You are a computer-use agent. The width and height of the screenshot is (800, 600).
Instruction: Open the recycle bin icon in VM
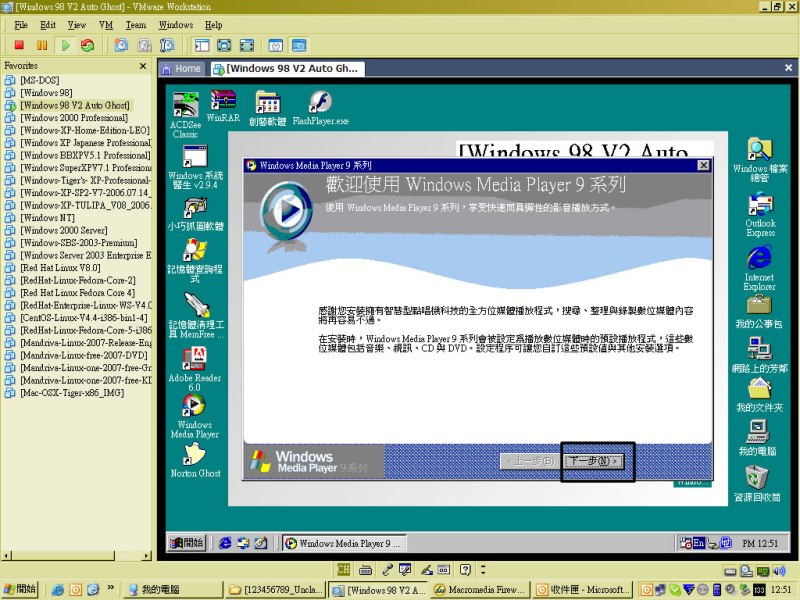pyautogui.click(x=757, y=483)
